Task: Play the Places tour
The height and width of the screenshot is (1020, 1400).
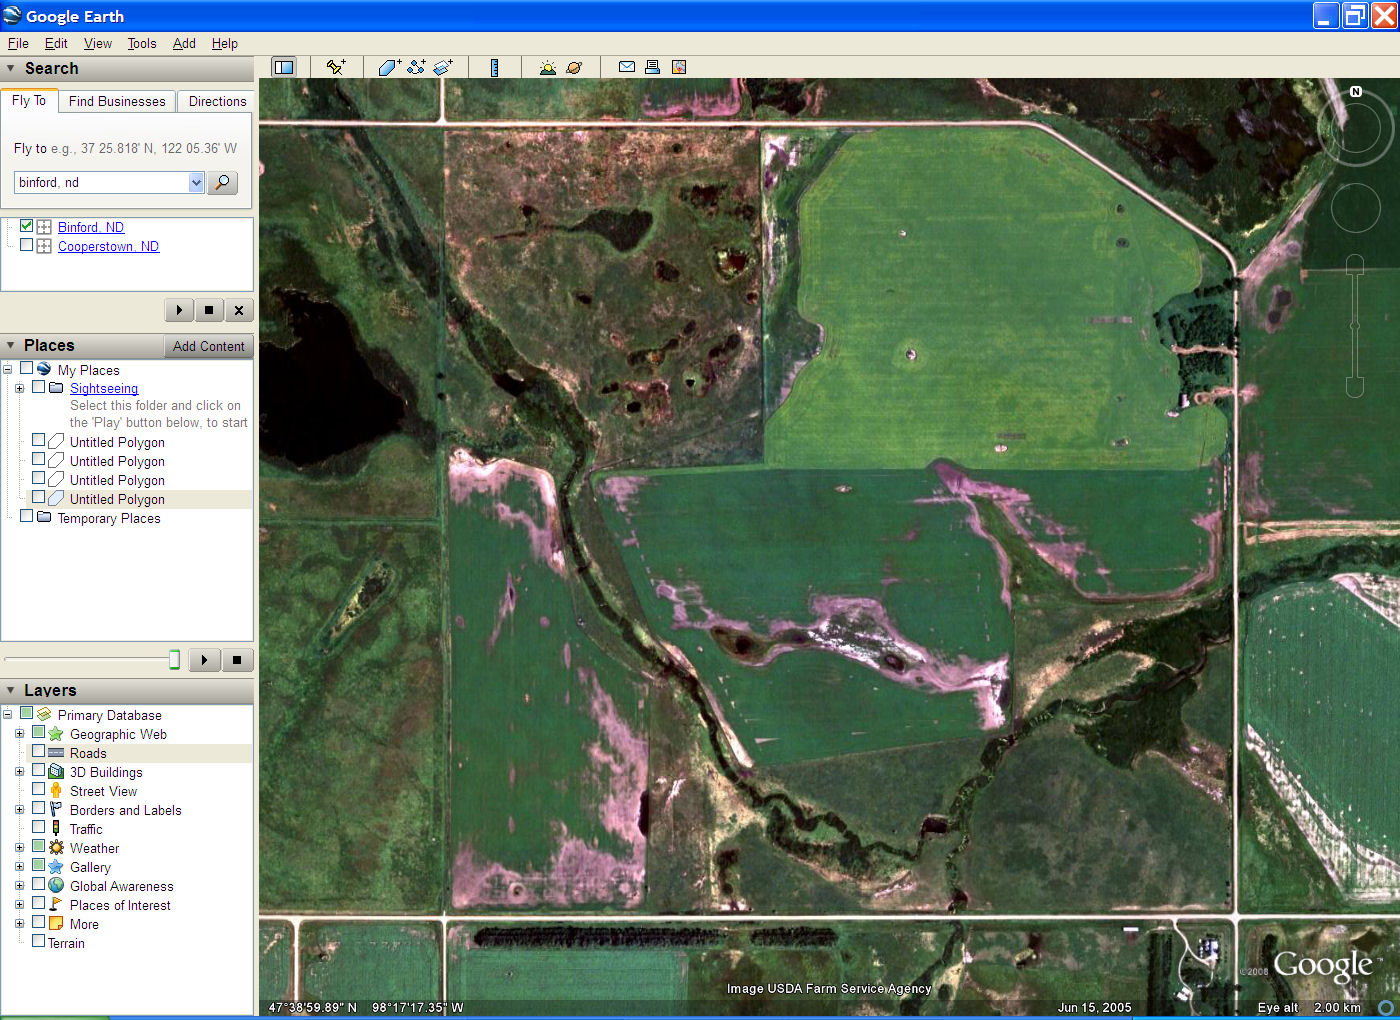Action: coord(204,660)
